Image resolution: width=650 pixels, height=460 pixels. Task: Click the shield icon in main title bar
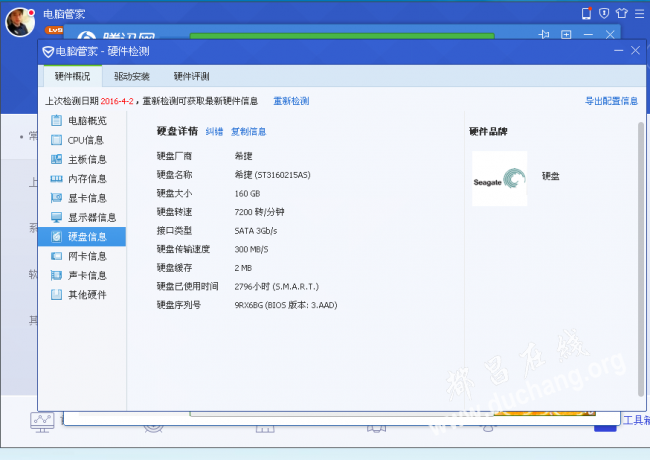(x=604, y=13)
